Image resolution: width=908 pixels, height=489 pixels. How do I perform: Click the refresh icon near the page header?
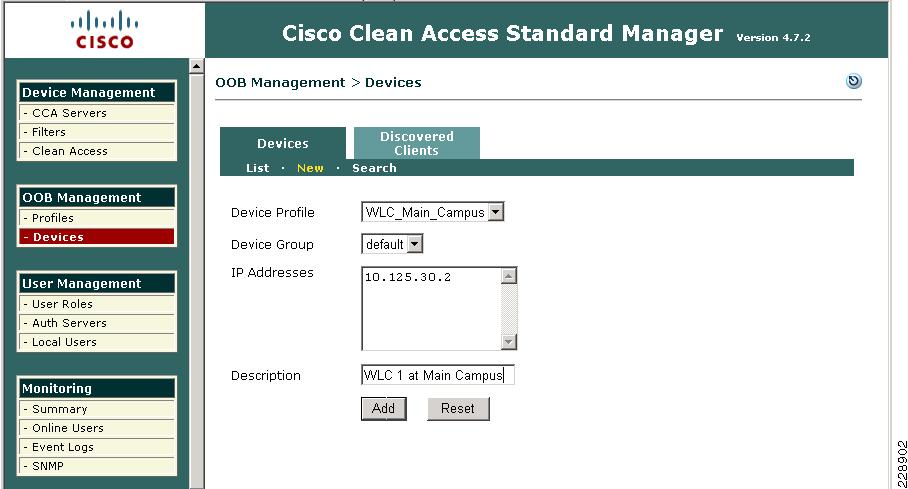coord(854,81)
